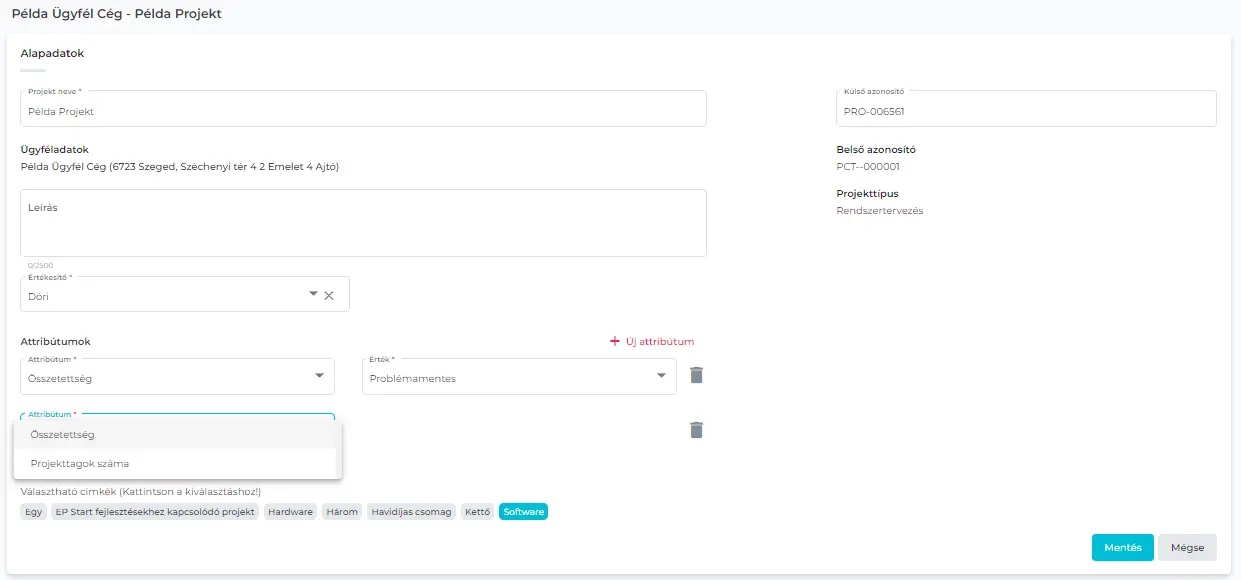Save the project with Mentés button
This screenshot has height=580, width=1241.
click(x=1122, y=548)
